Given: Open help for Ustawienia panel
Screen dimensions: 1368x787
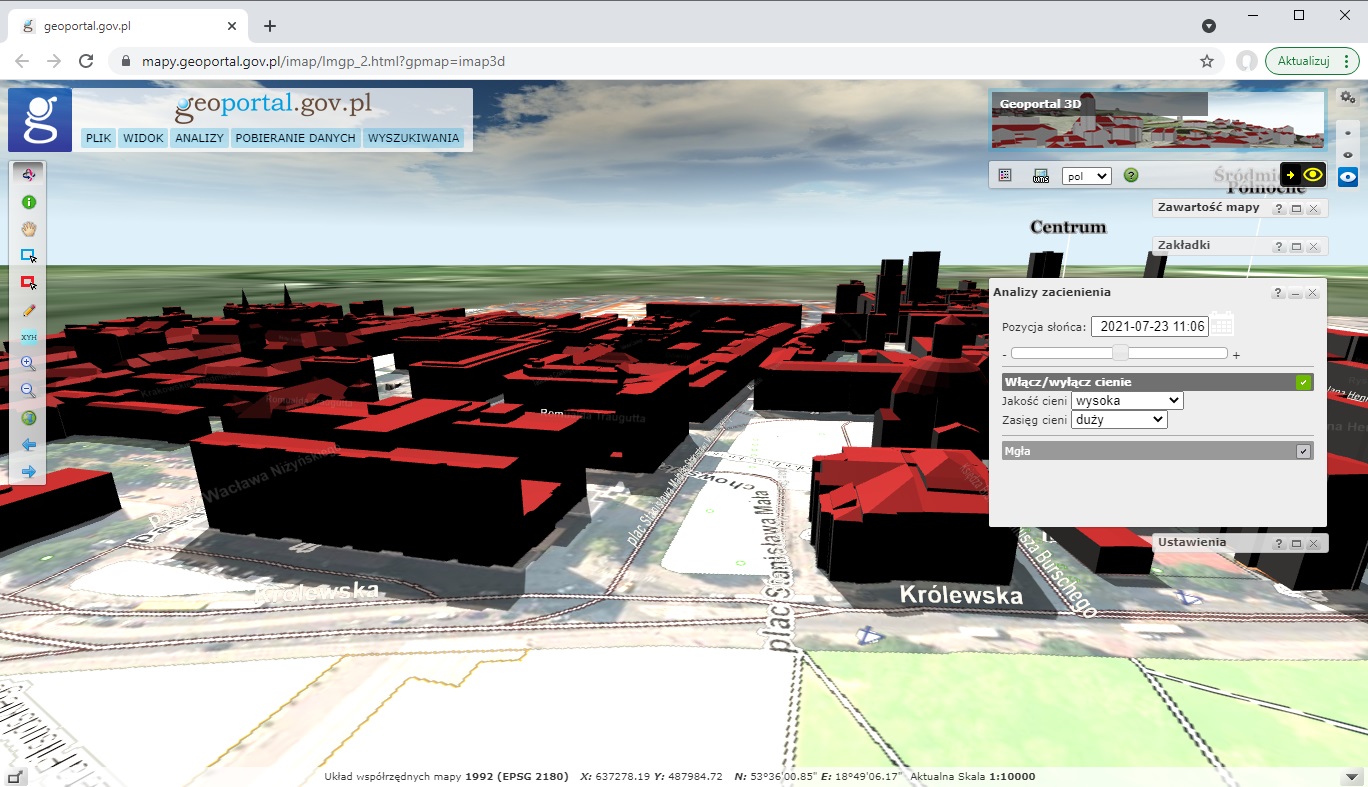Looking at the screenshot, I should [x=1278, y=543].
